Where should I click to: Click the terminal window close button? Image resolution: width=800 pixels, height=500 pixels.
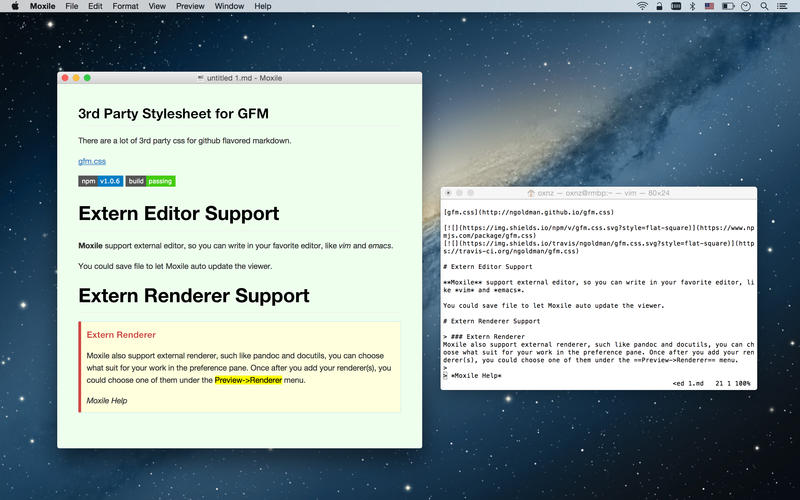click(x=448, y=193)
